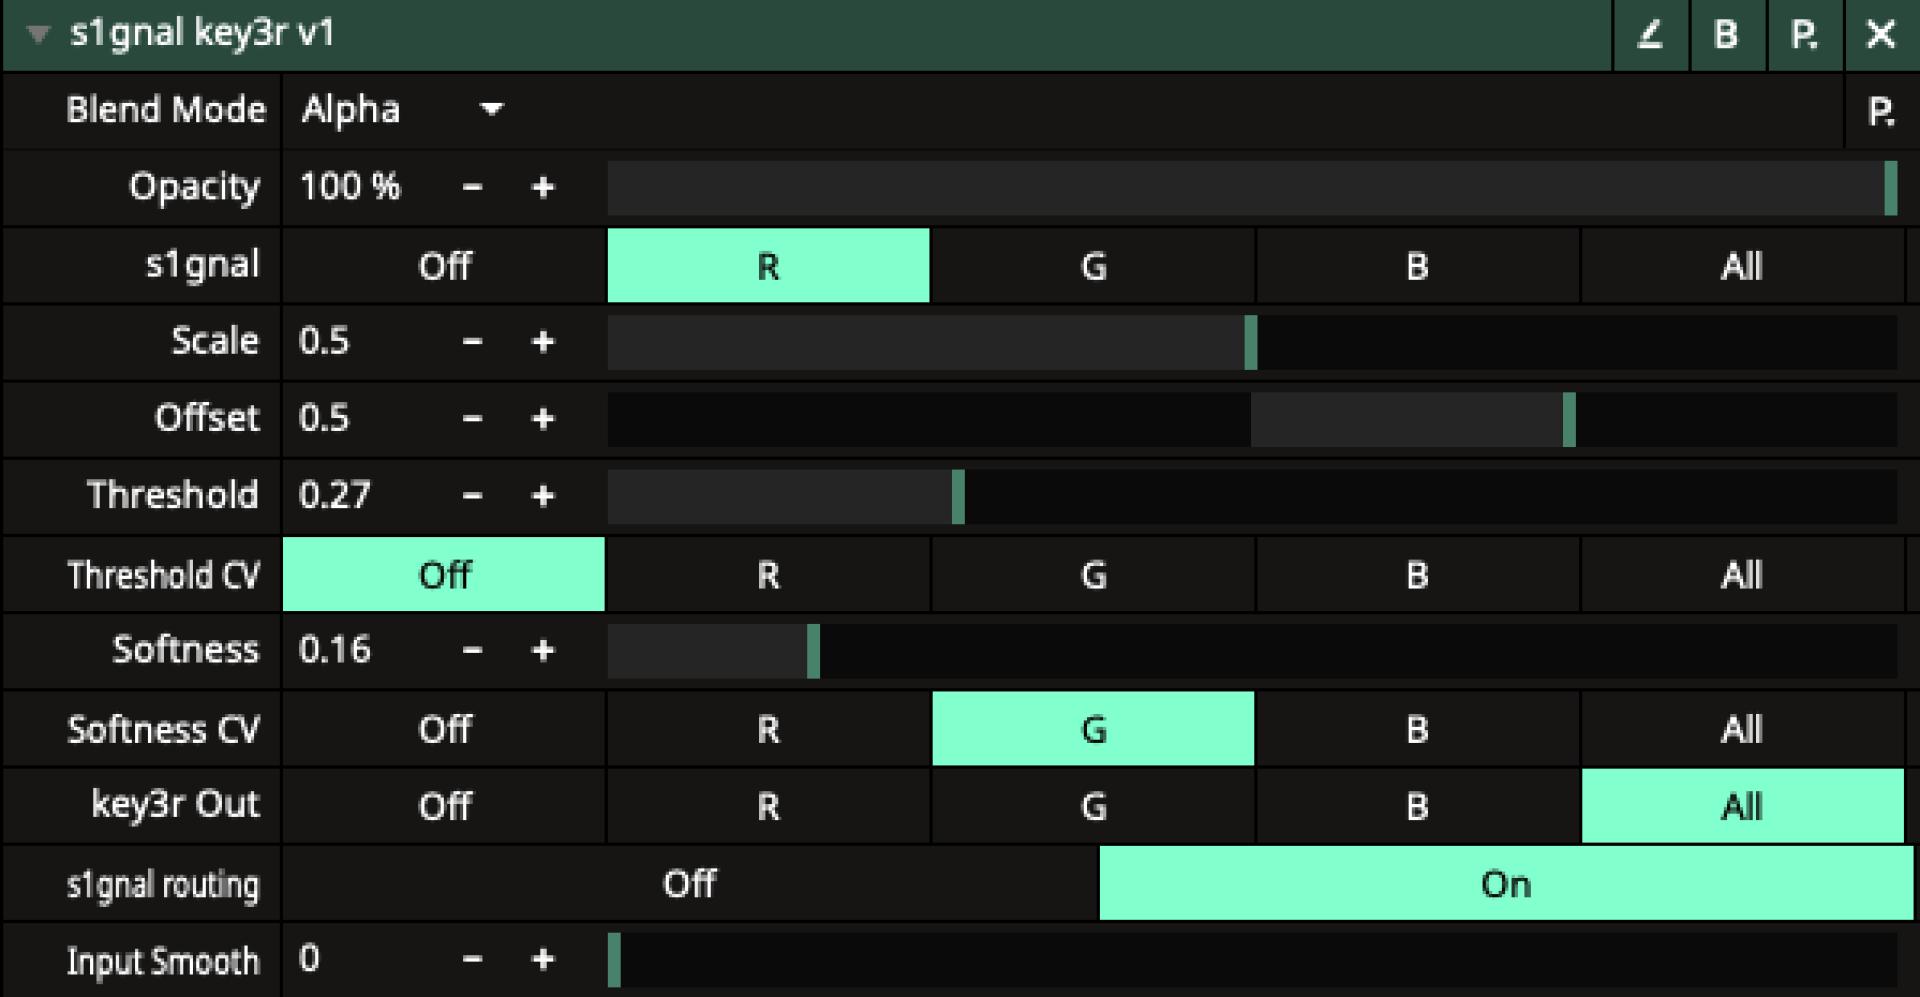Screen dimensions: 1920x997
Task: Set s1gnal source to Off
Action: point(444,266)
